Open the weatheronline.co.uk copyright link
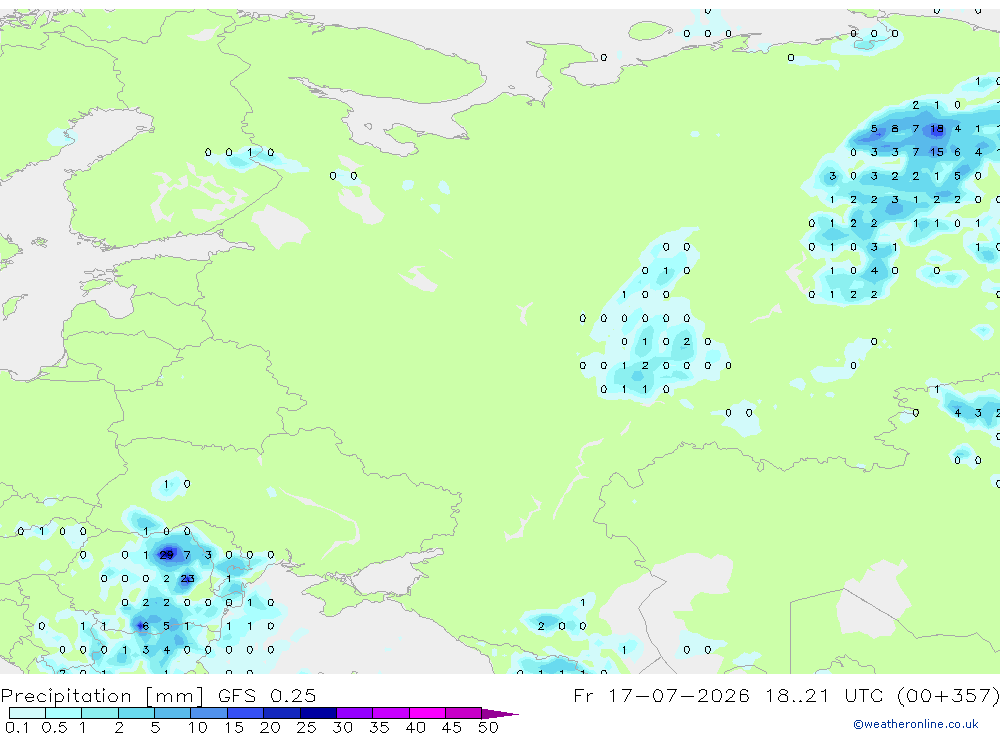The height and width of the screenshot is (733, 1000). (x=915, y=724)
